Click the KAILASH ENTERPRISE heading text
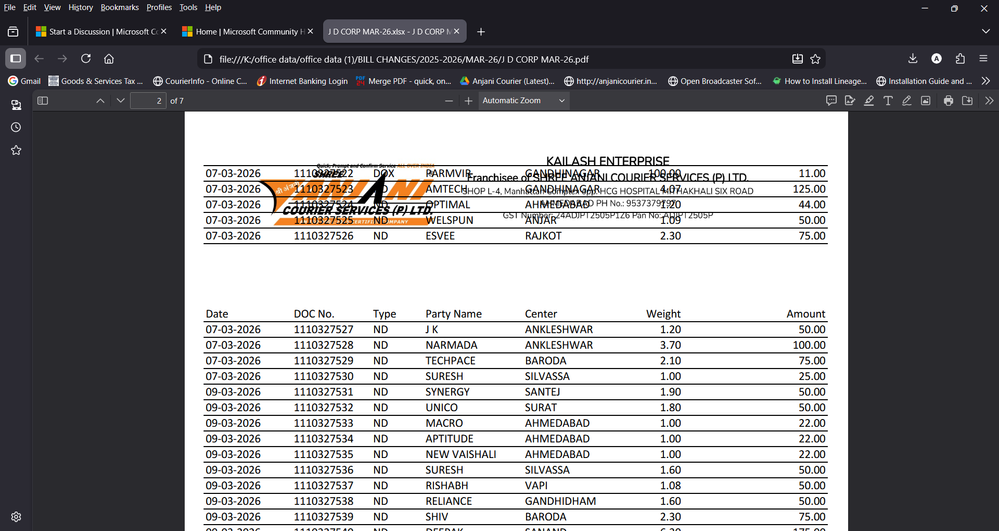This screenshot has height=531, width=999. [x=608, y=162]
